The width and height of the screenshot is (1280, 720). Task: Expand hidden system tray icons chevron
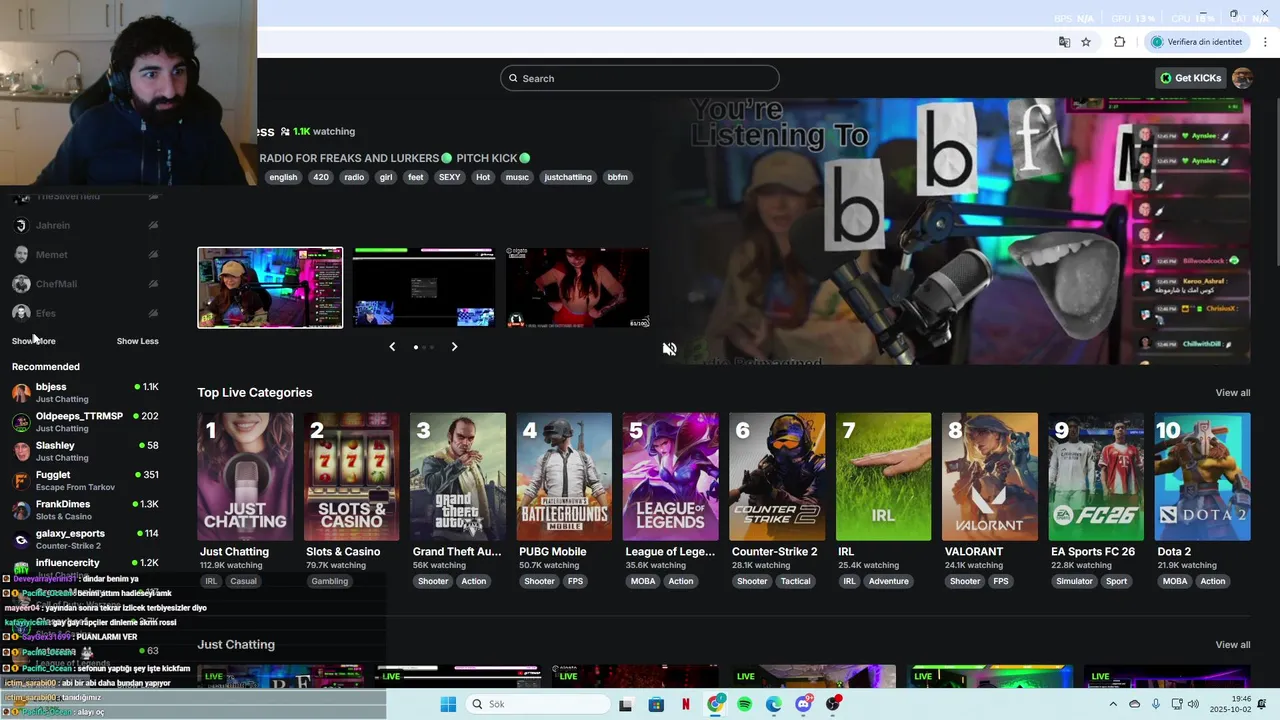click(x=1113, y=704)
